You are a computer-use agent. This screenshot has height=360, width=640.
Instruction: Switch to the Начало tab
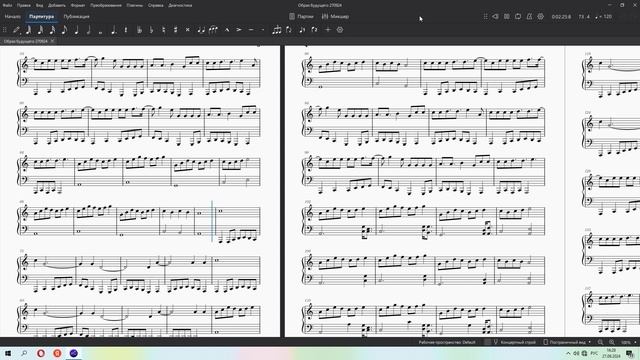point(13,17)
